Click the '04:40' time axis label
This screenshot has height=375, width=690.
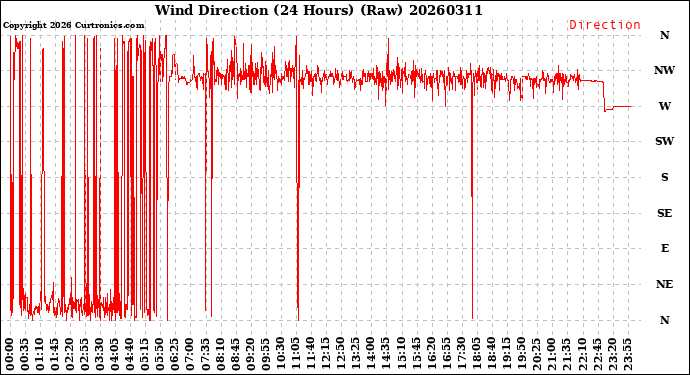[x=130, y=355]
